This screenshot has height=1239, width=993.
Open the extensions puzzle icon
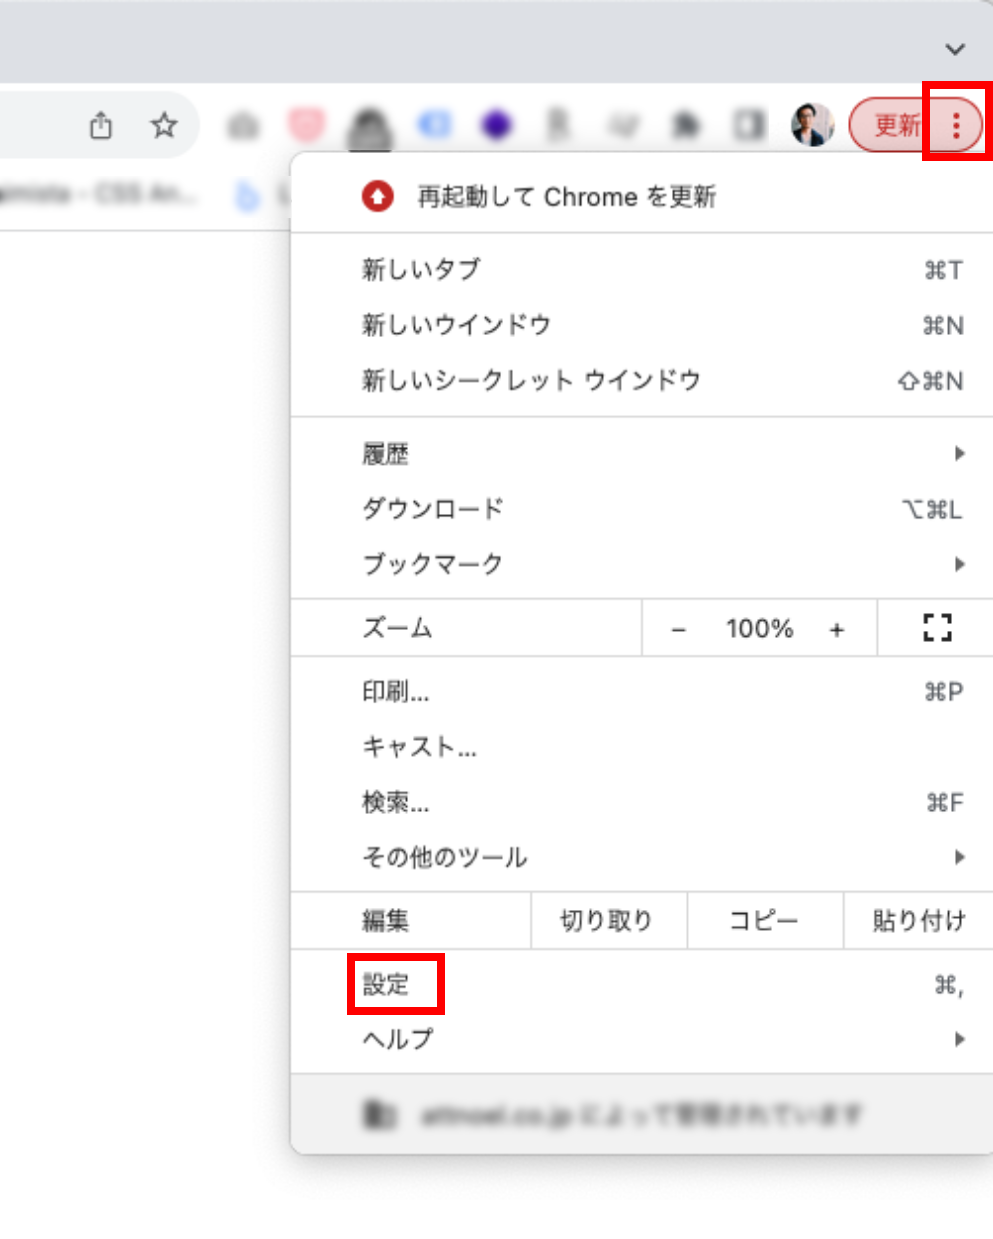686,125
